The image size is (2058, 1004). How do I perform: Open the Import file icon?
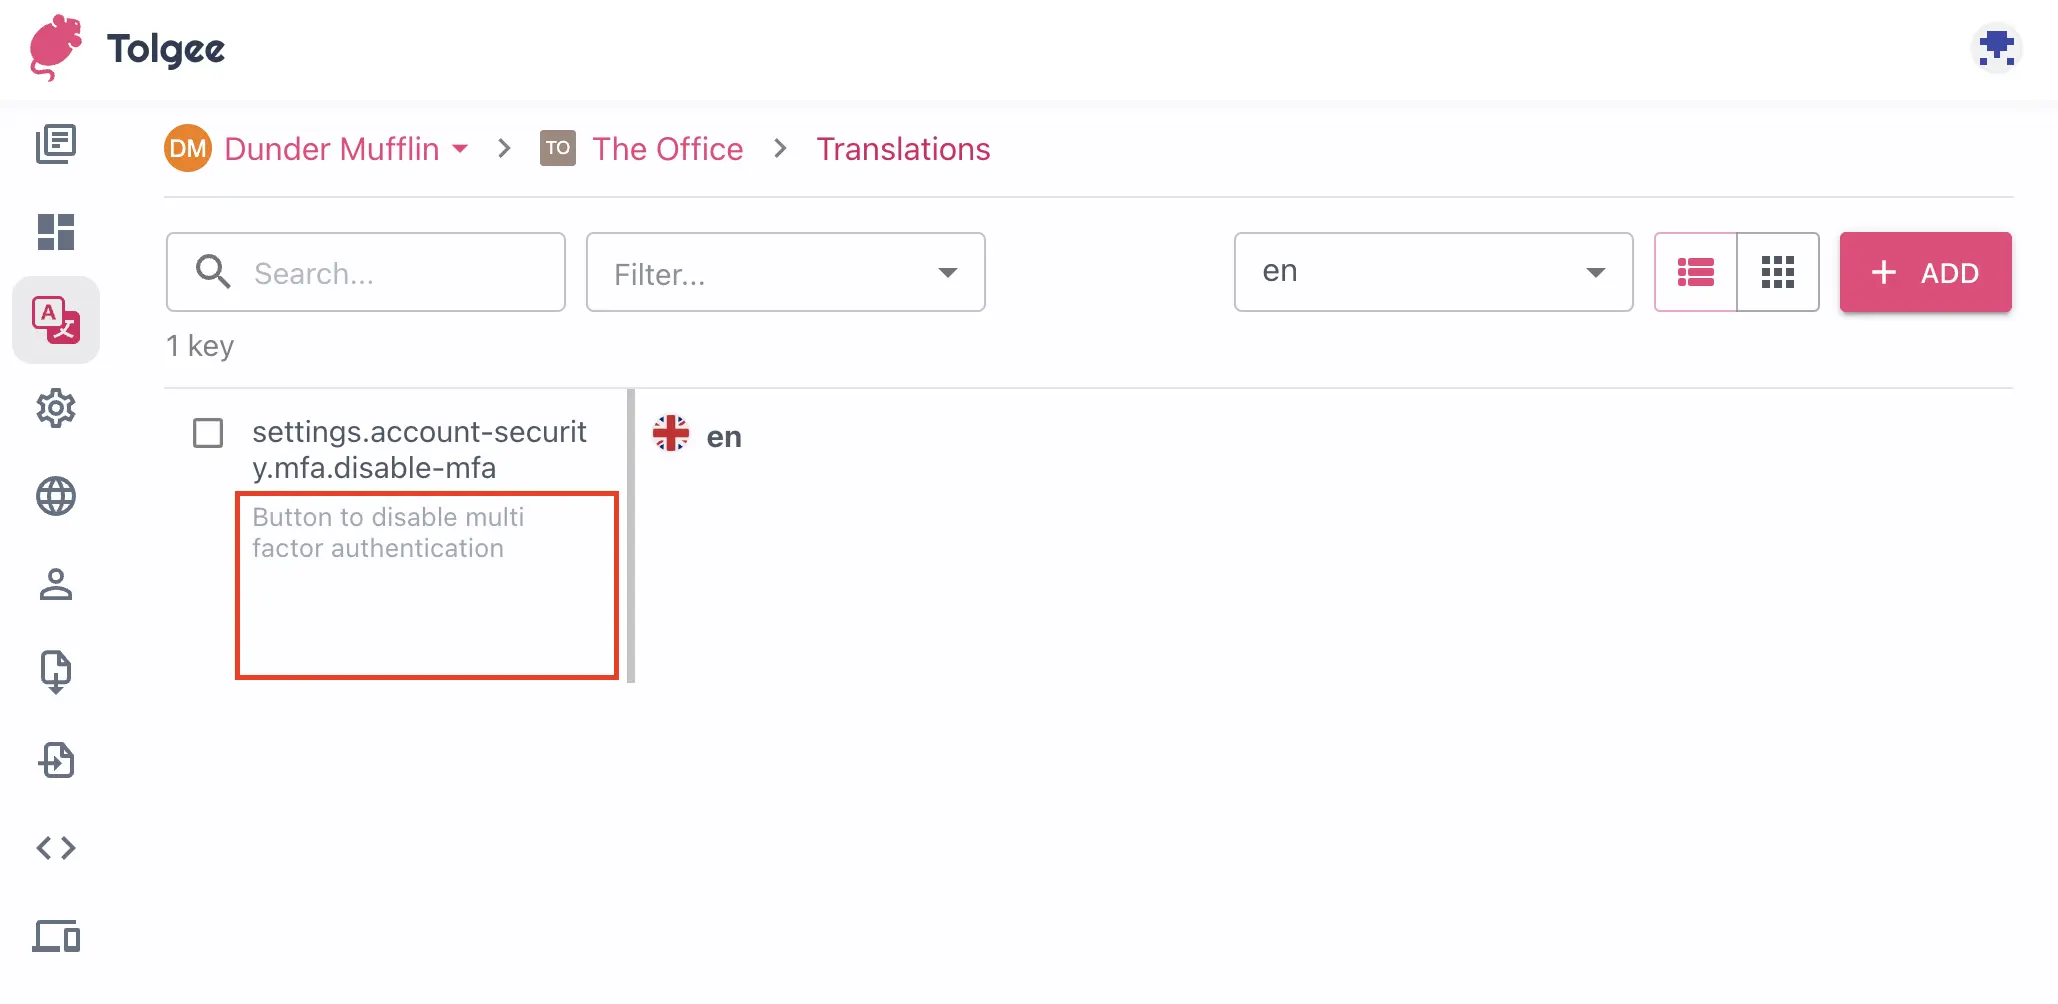(56, 672)
